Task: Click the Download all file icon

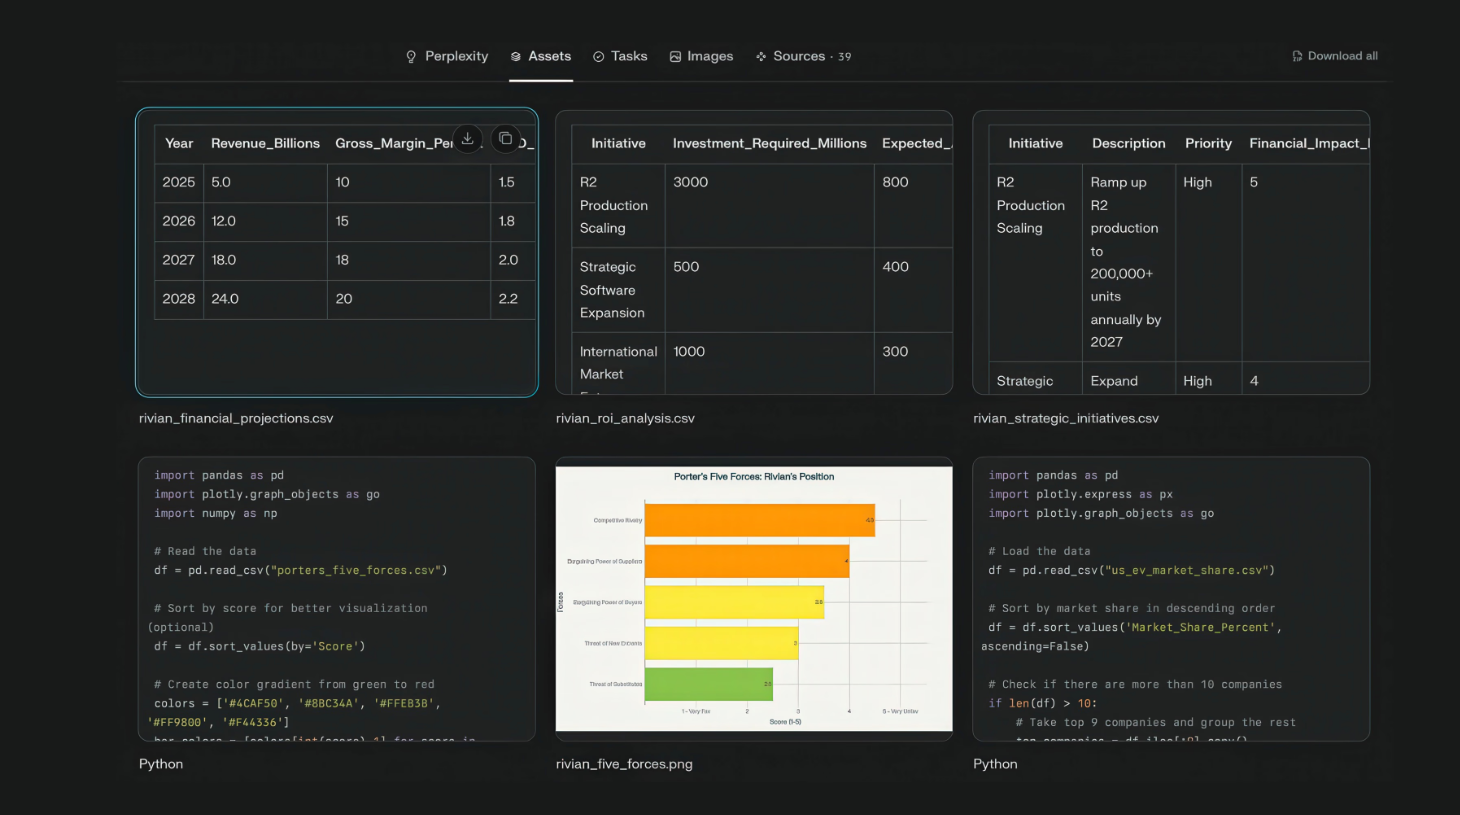Action: click(x=1297, y=57)
